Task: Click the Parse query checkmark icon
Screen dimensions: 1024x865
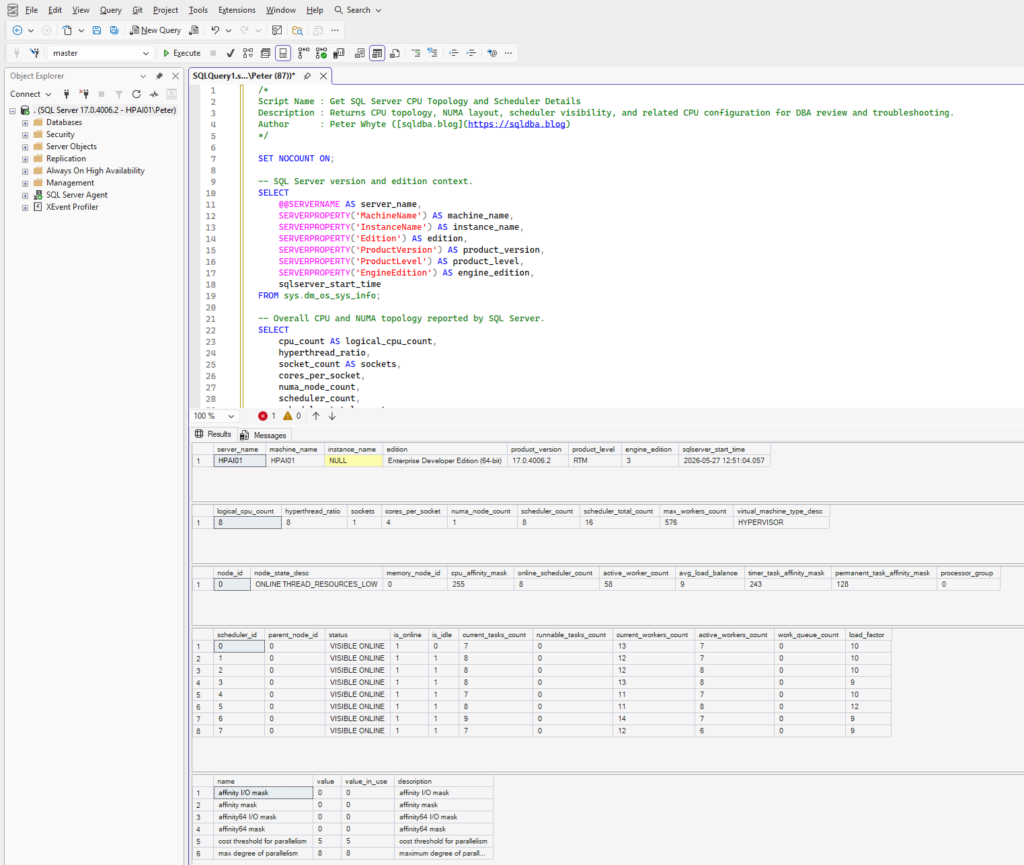Action: coord(230,53)
